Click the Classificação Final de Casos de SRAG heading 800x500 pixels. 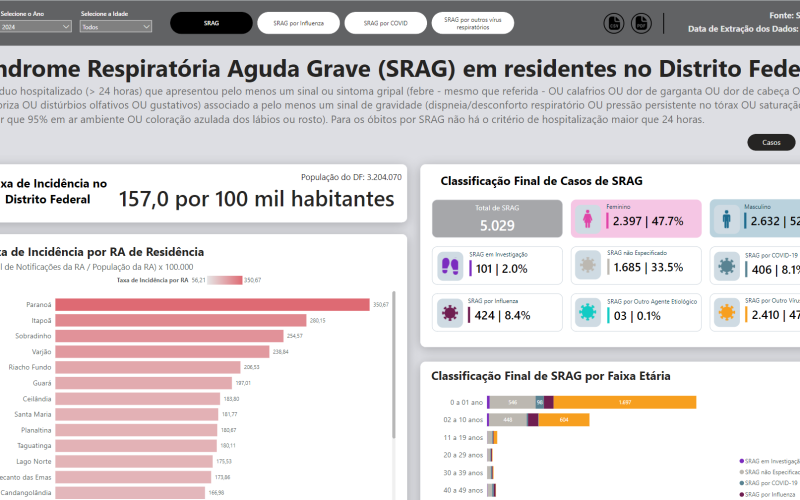(x=541, y=181)
